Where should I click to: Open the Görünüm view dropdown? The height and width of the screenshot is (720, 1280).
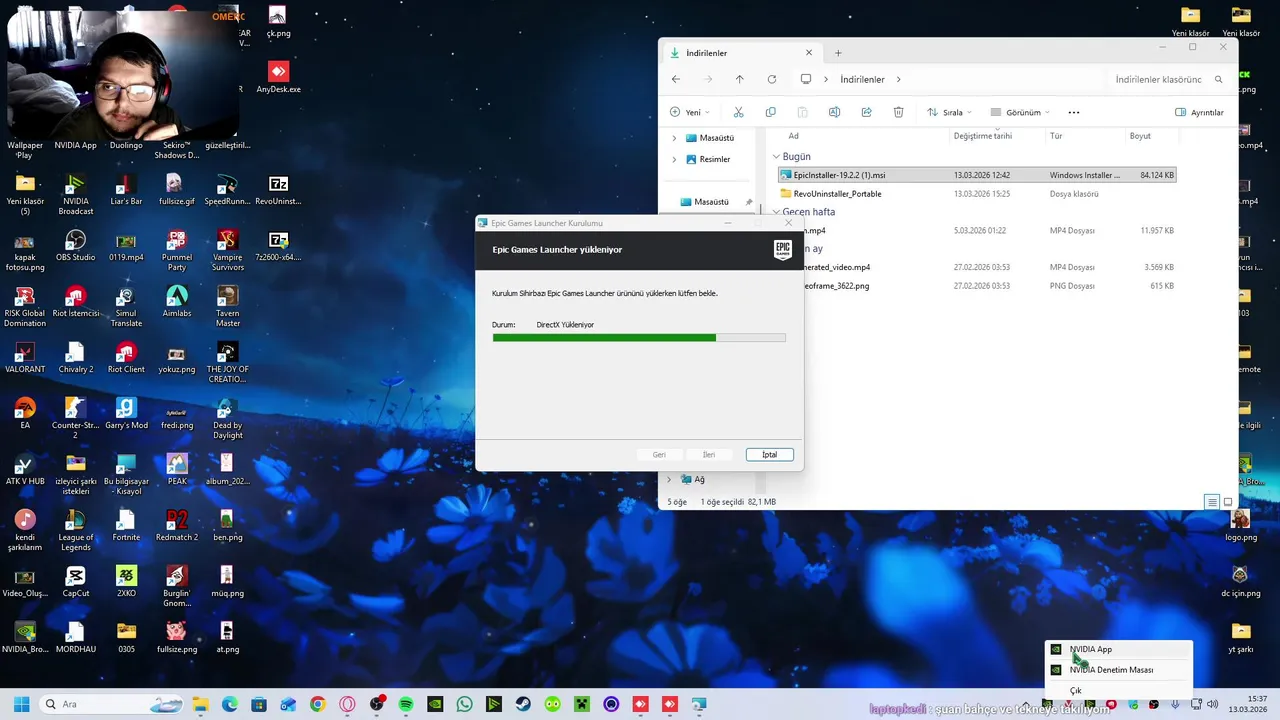pyautogui.click(x=1020, y=112)
